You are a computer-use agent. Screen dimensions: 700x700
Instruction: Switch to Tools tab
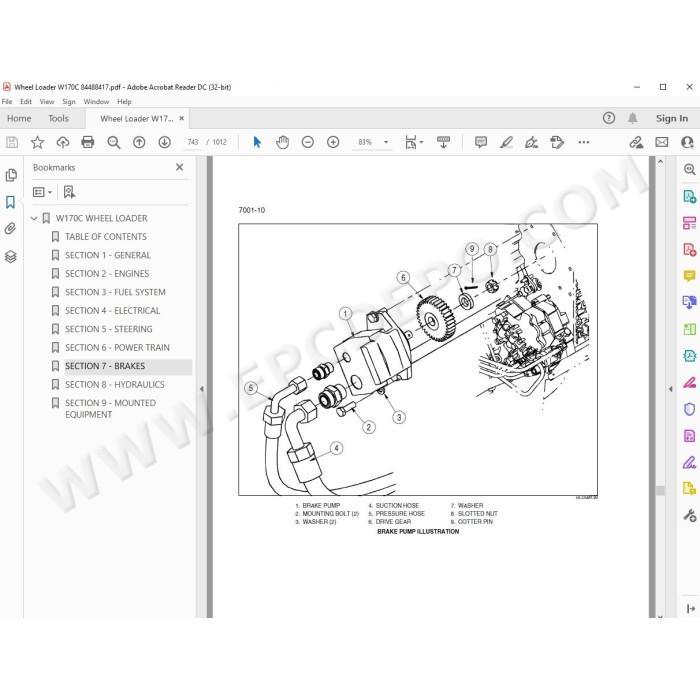click(x=58, y=119)
